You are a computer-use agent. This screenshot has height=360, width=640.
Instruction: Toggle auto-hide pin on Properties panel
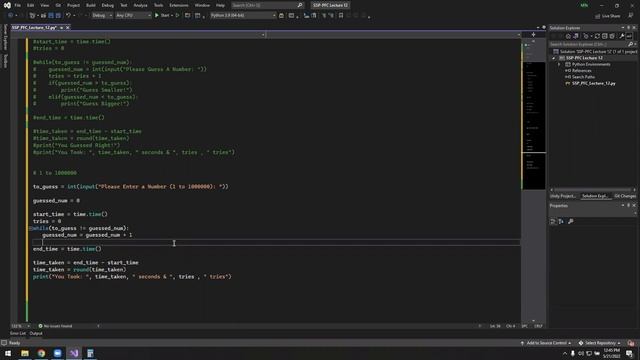[629, 206]
